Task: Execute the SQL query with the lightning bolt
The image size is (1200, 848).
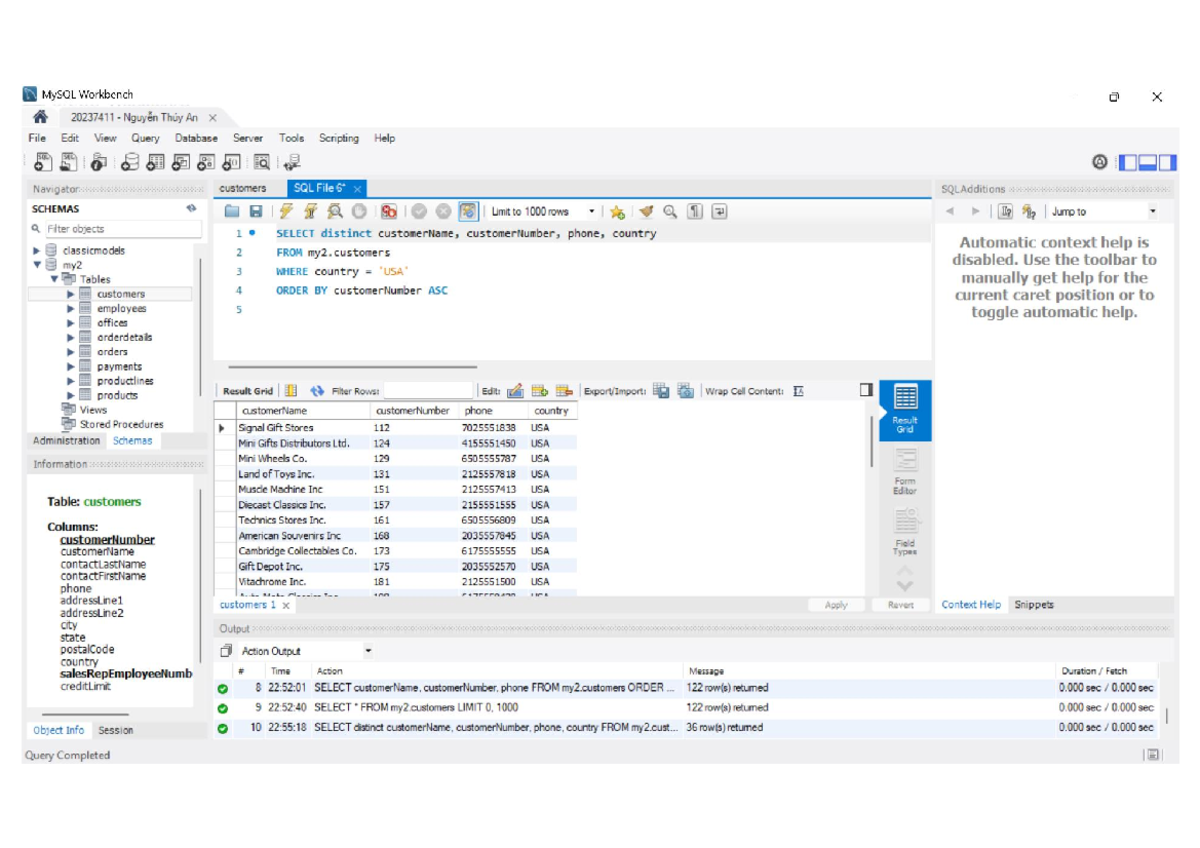Action: pos(287,211)
